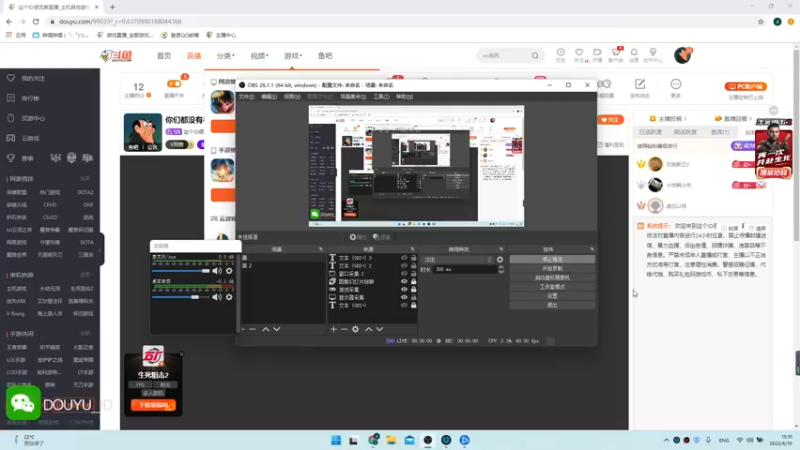Open the 游戏 dropdown in Douyu nav
This screenshot has height=450, width=800.
[x=293, y=56]
